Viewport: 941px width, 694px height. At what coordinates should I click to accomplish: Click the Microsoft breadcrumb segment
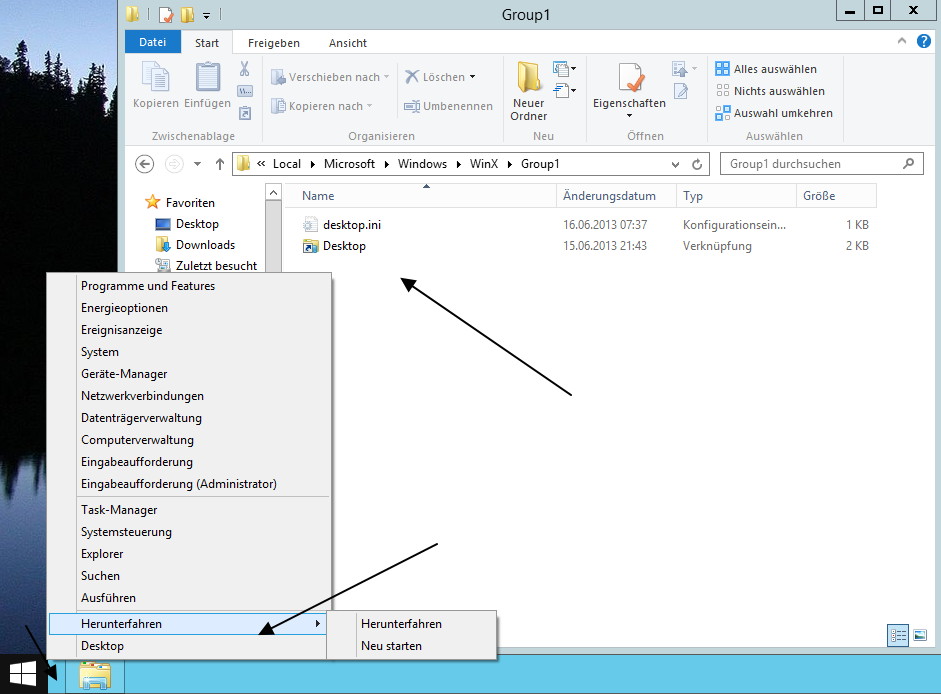click(x=349, y=164)
